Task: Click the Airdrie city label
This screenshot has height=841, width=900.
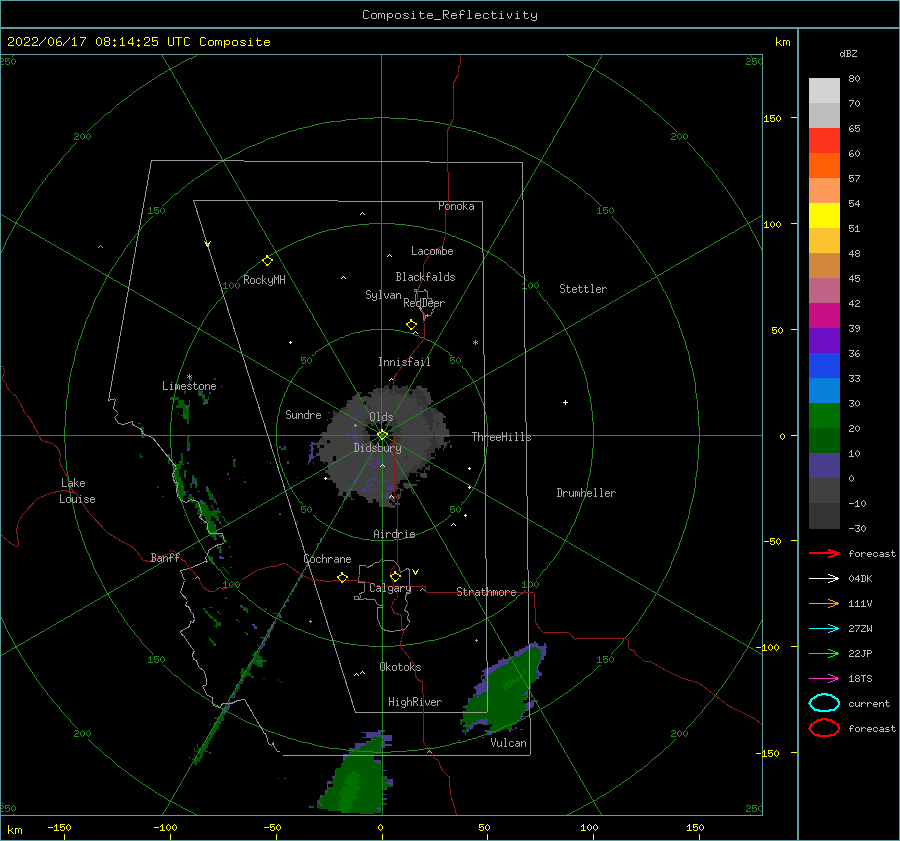Action: coord(394,534)
